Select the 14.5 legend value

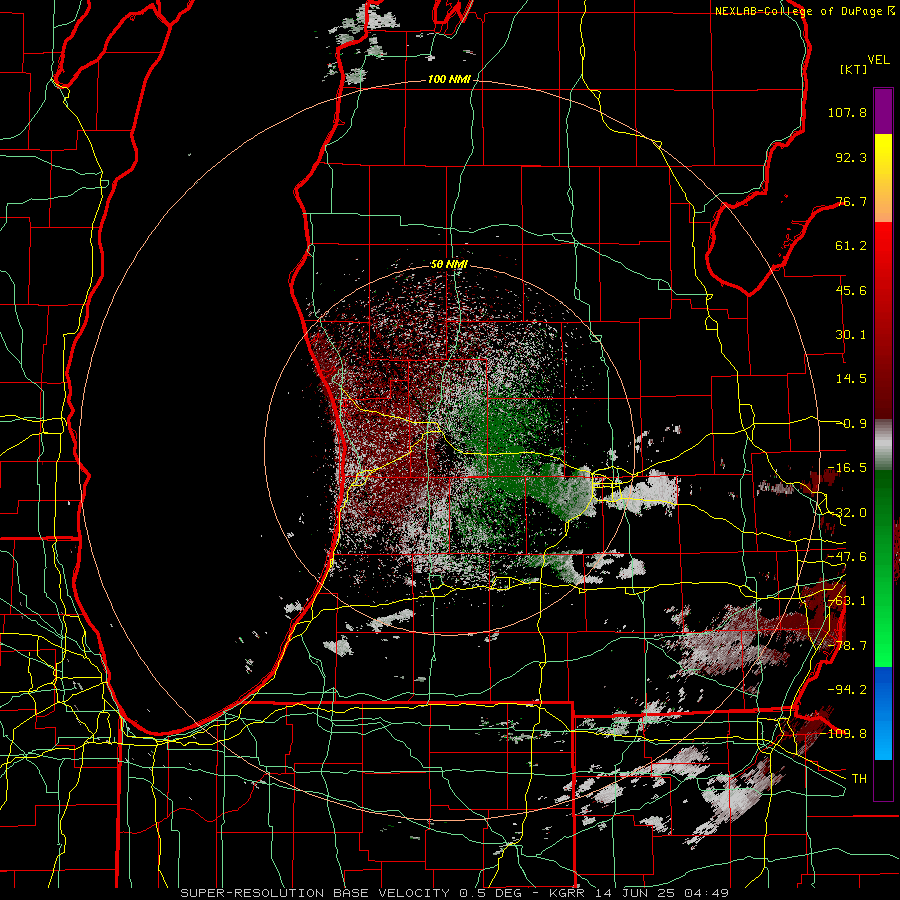[x=851, y=379]
